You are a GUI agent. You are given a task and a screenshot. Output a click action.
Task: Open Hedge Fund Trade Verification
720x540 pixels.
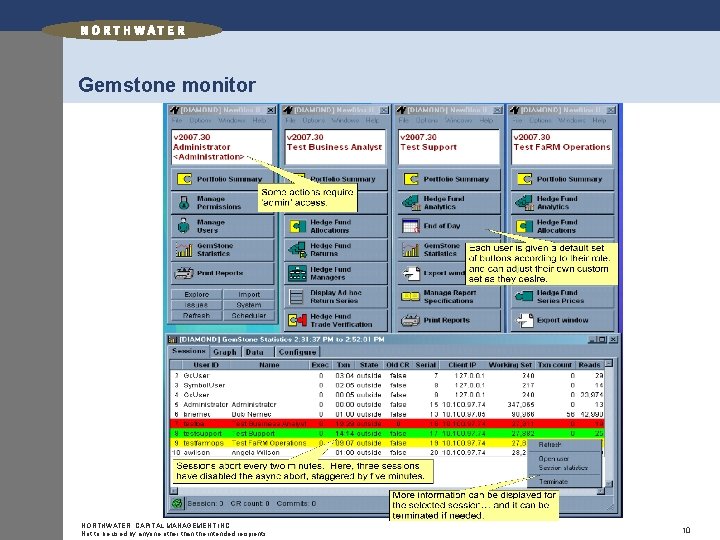336,320
